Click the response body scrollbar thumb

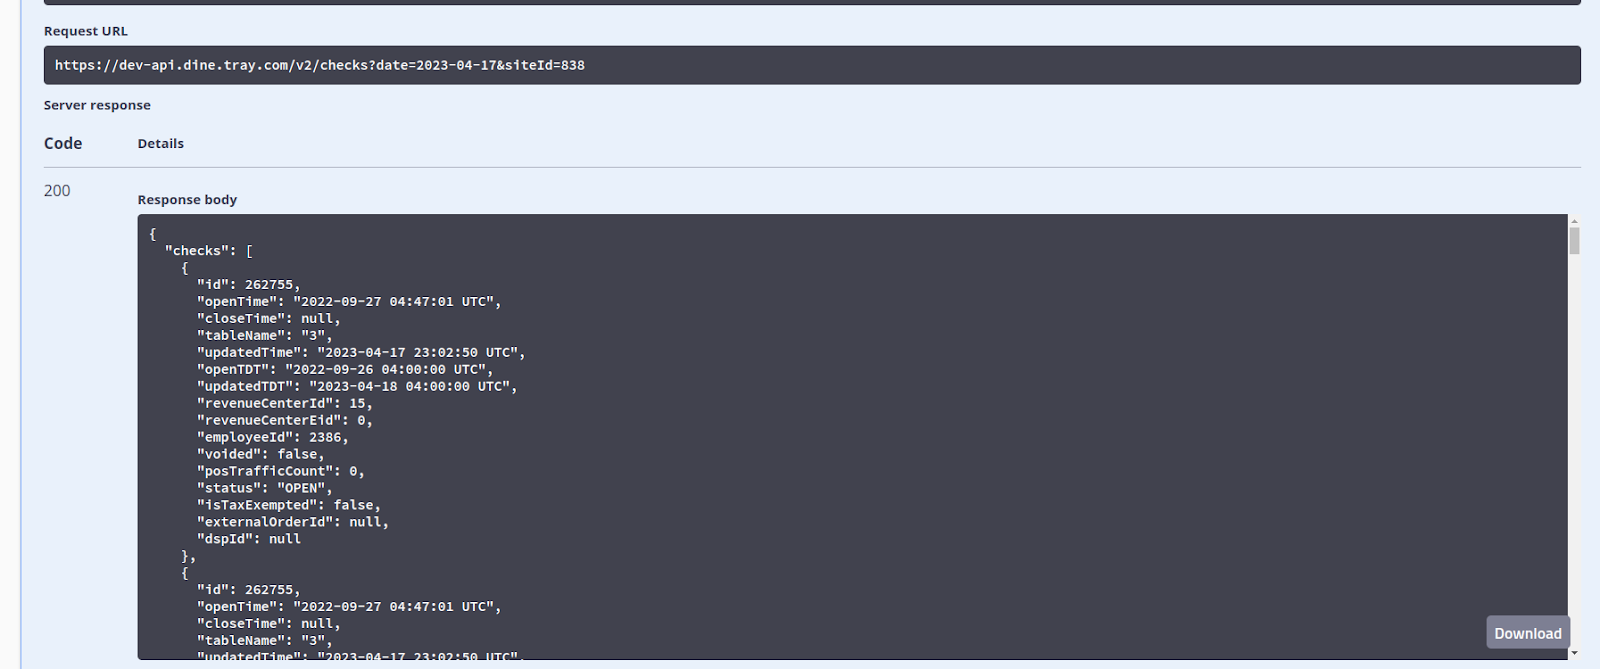1574,241
